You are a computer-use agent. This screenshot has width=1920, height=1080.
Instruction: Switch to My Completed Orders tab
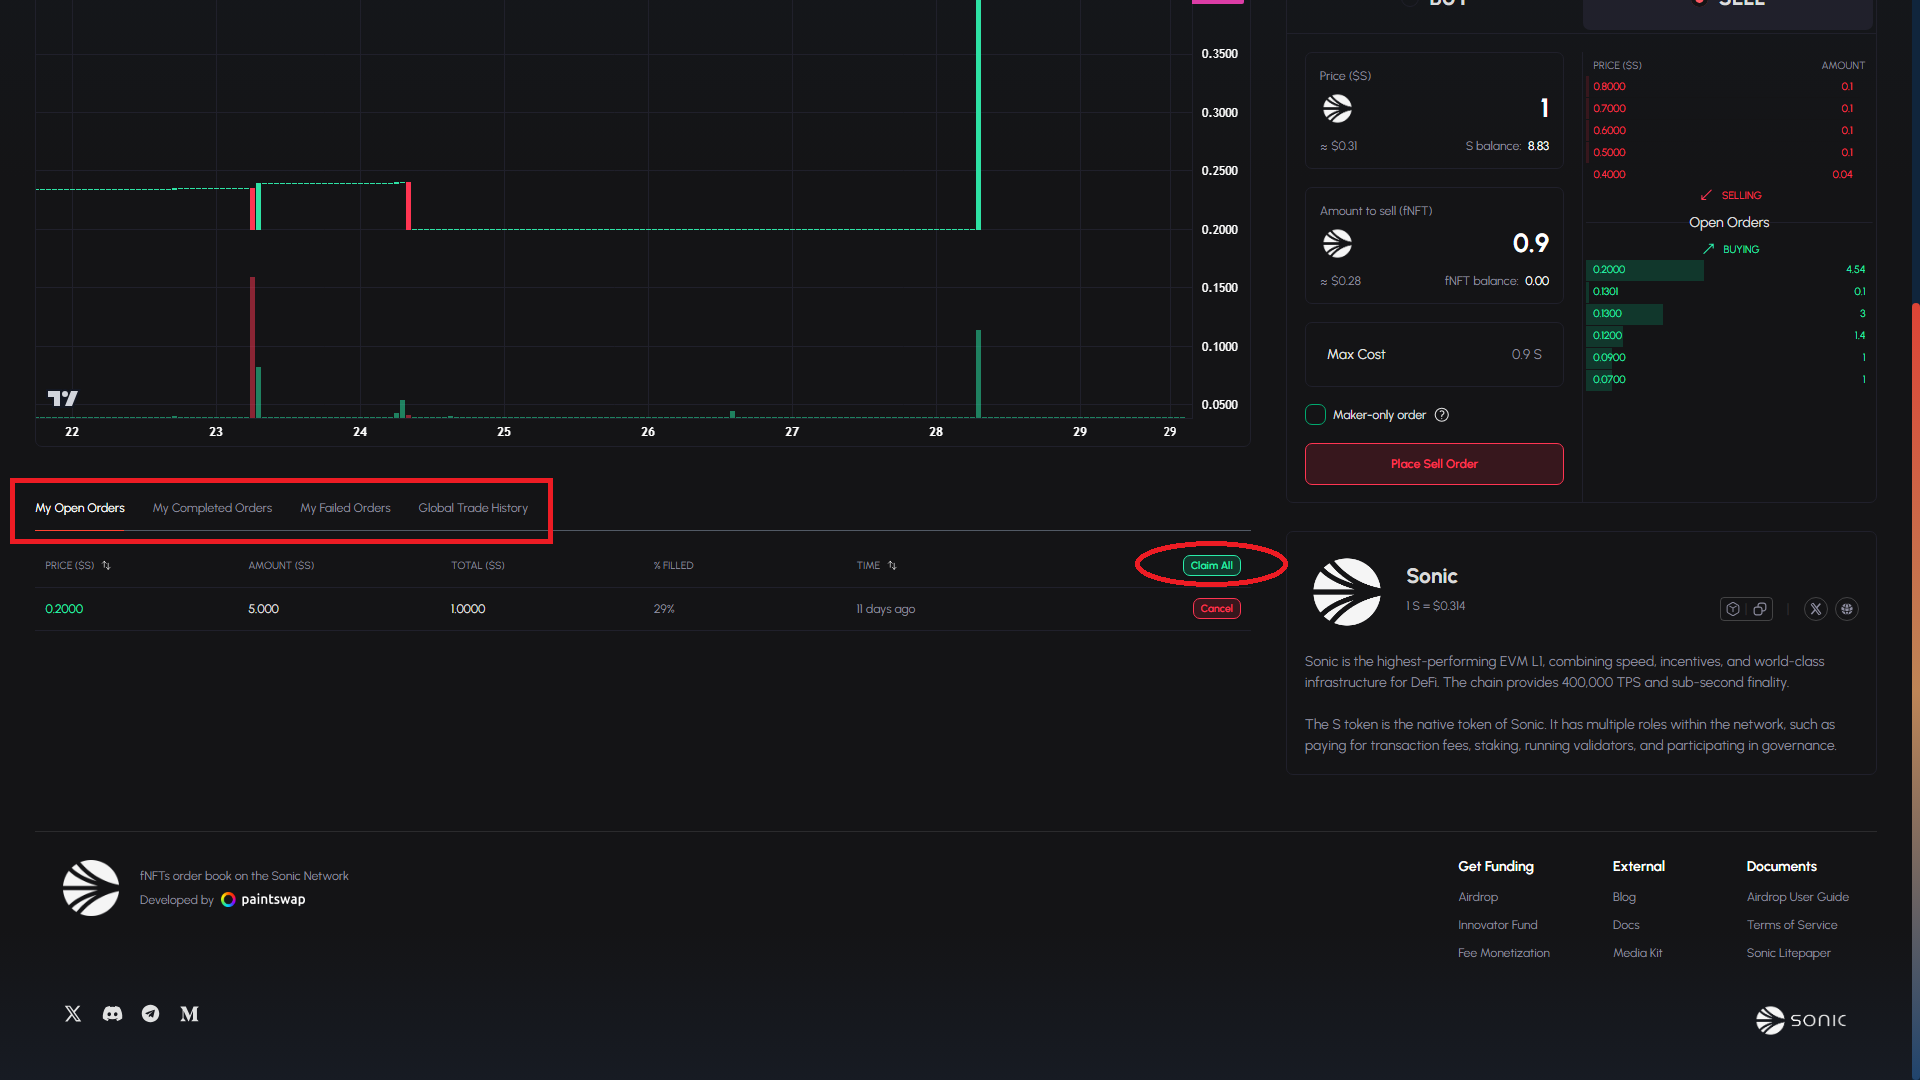[212, 508]
